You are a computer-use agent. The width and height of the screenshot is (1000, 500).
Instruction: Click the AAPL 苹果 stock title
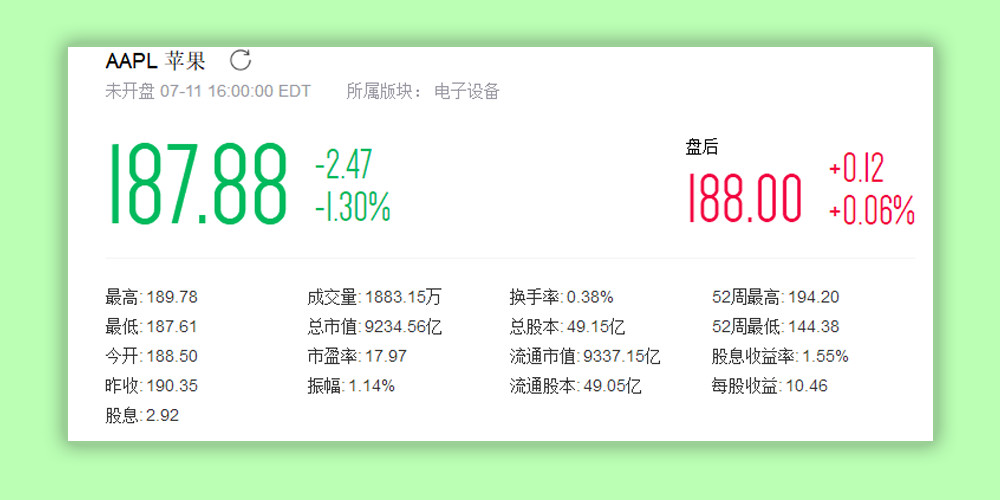pos(156,61)
